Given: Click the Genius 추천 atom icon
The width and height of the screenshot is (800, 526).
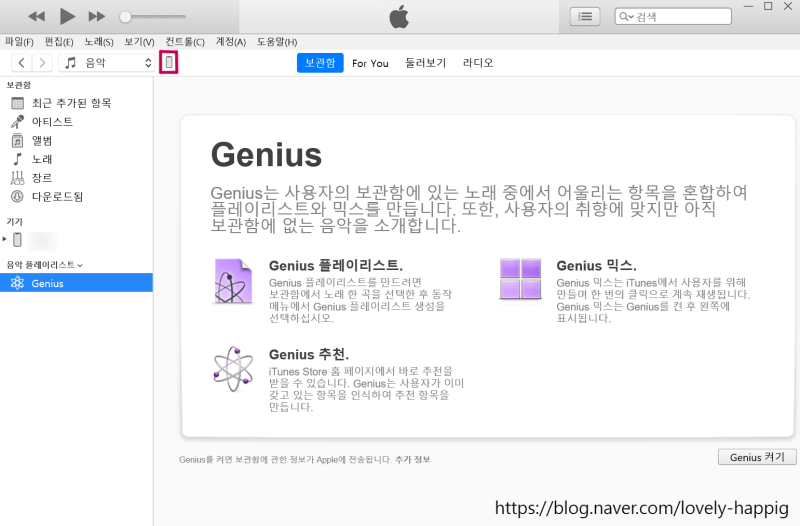Looking at the screenshot, I should click(x=233, y=369).
